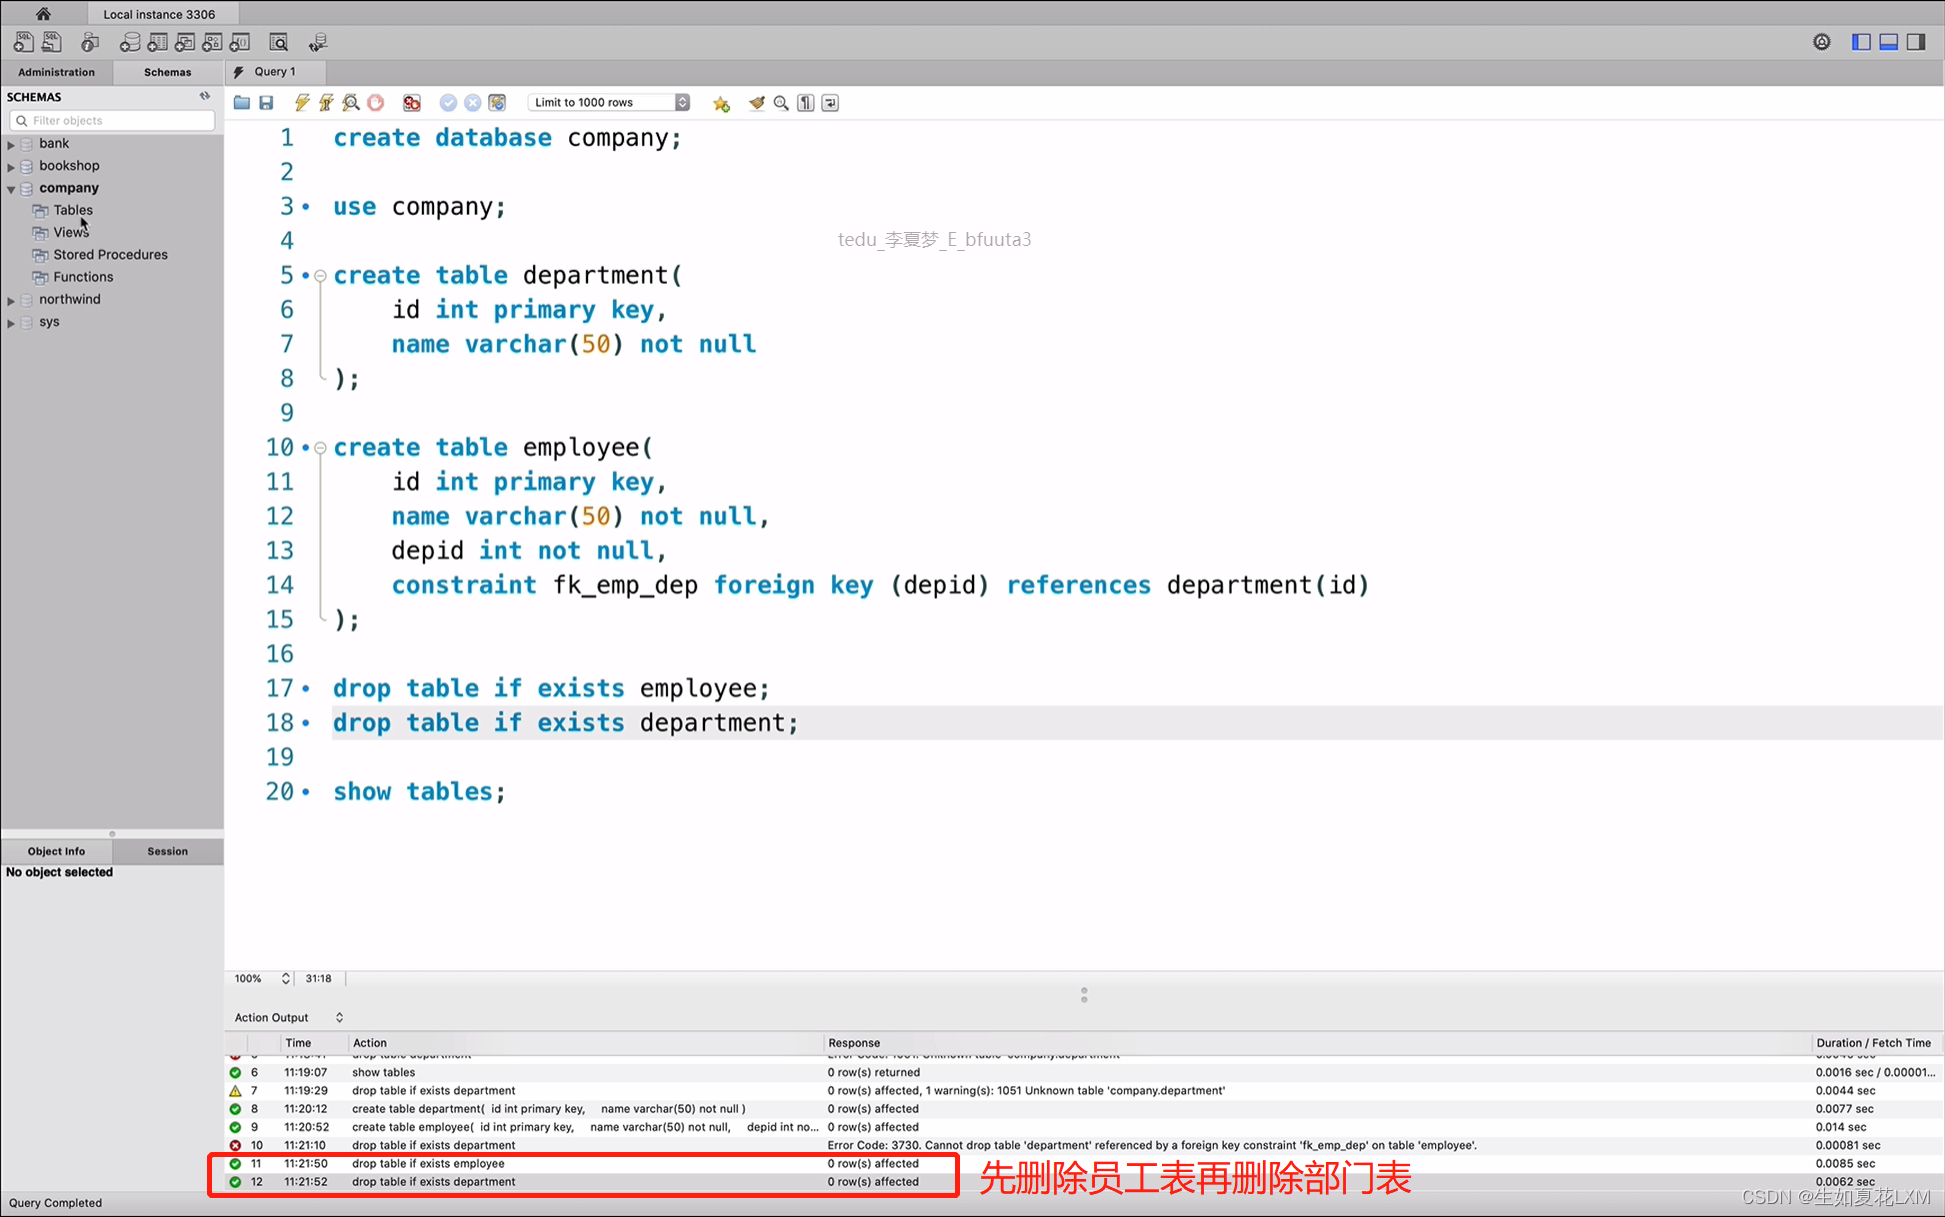1945x1217 pixels.
Task: Add query to favorites with the star icon
Action: (721, 103)
